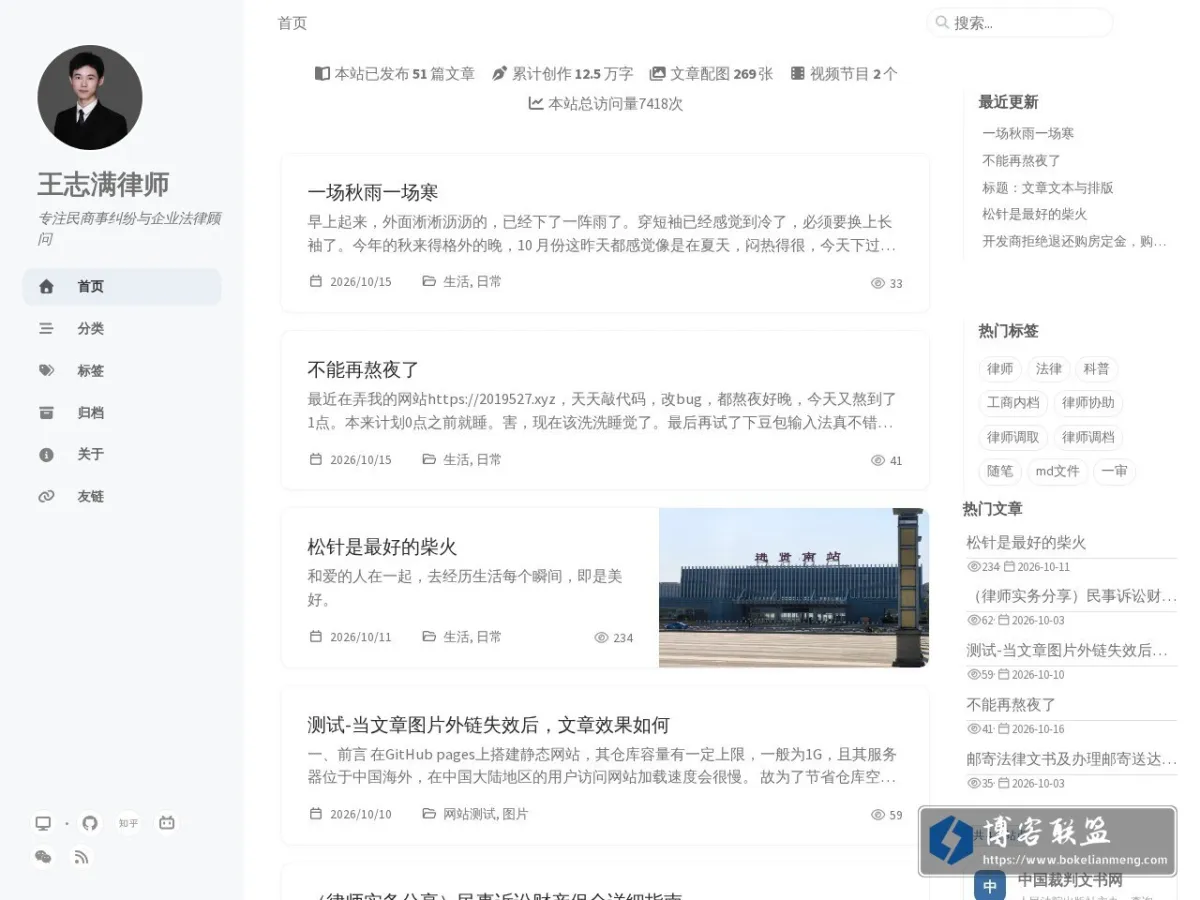
Task: Click folder icon on 不能再熬夜了 post card
Action: click(x=429, y=460)
